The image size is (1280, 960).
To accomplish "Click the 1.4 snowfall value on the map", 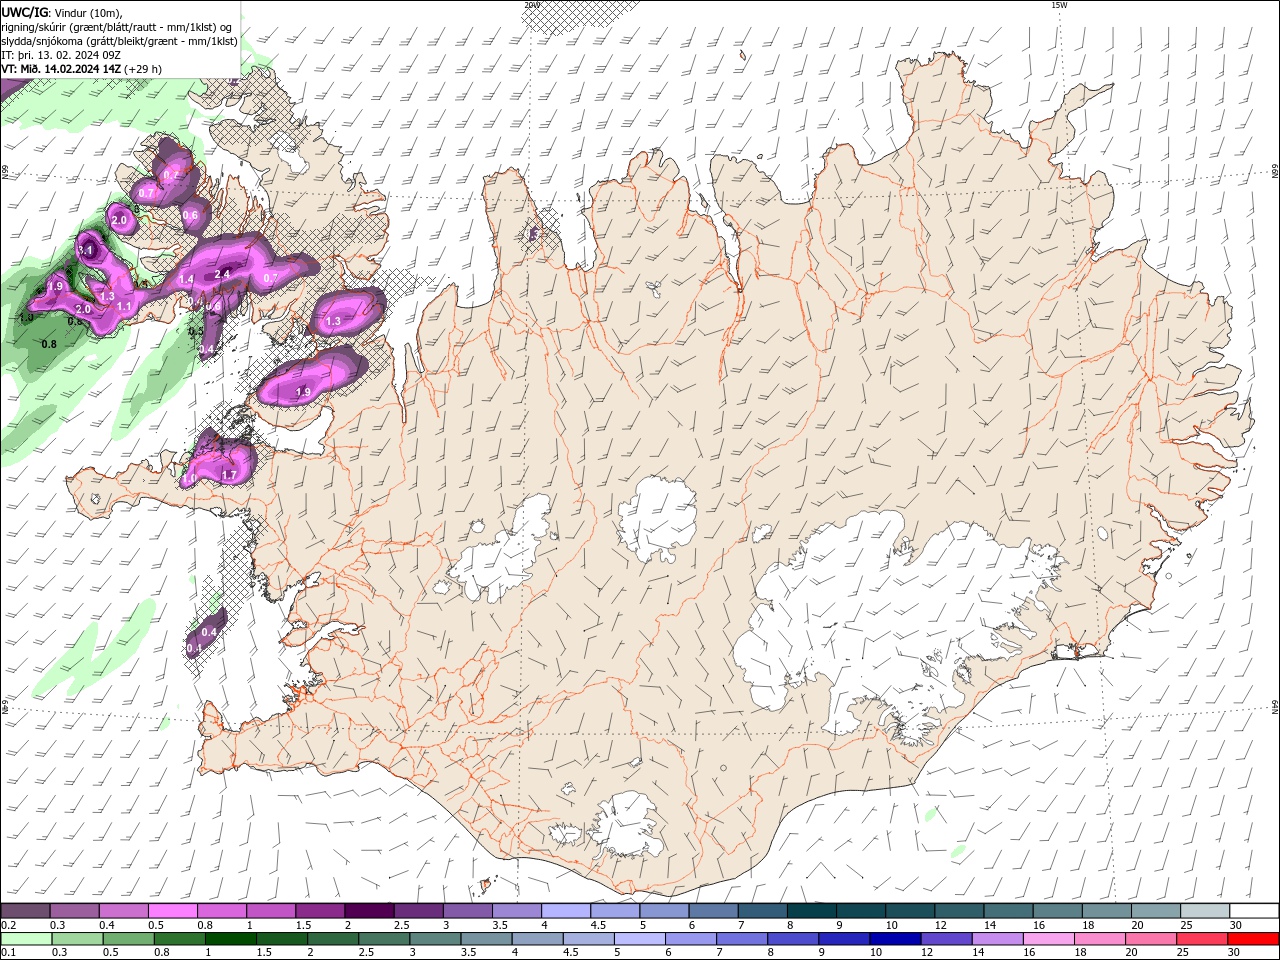I will tap(186, 280).
